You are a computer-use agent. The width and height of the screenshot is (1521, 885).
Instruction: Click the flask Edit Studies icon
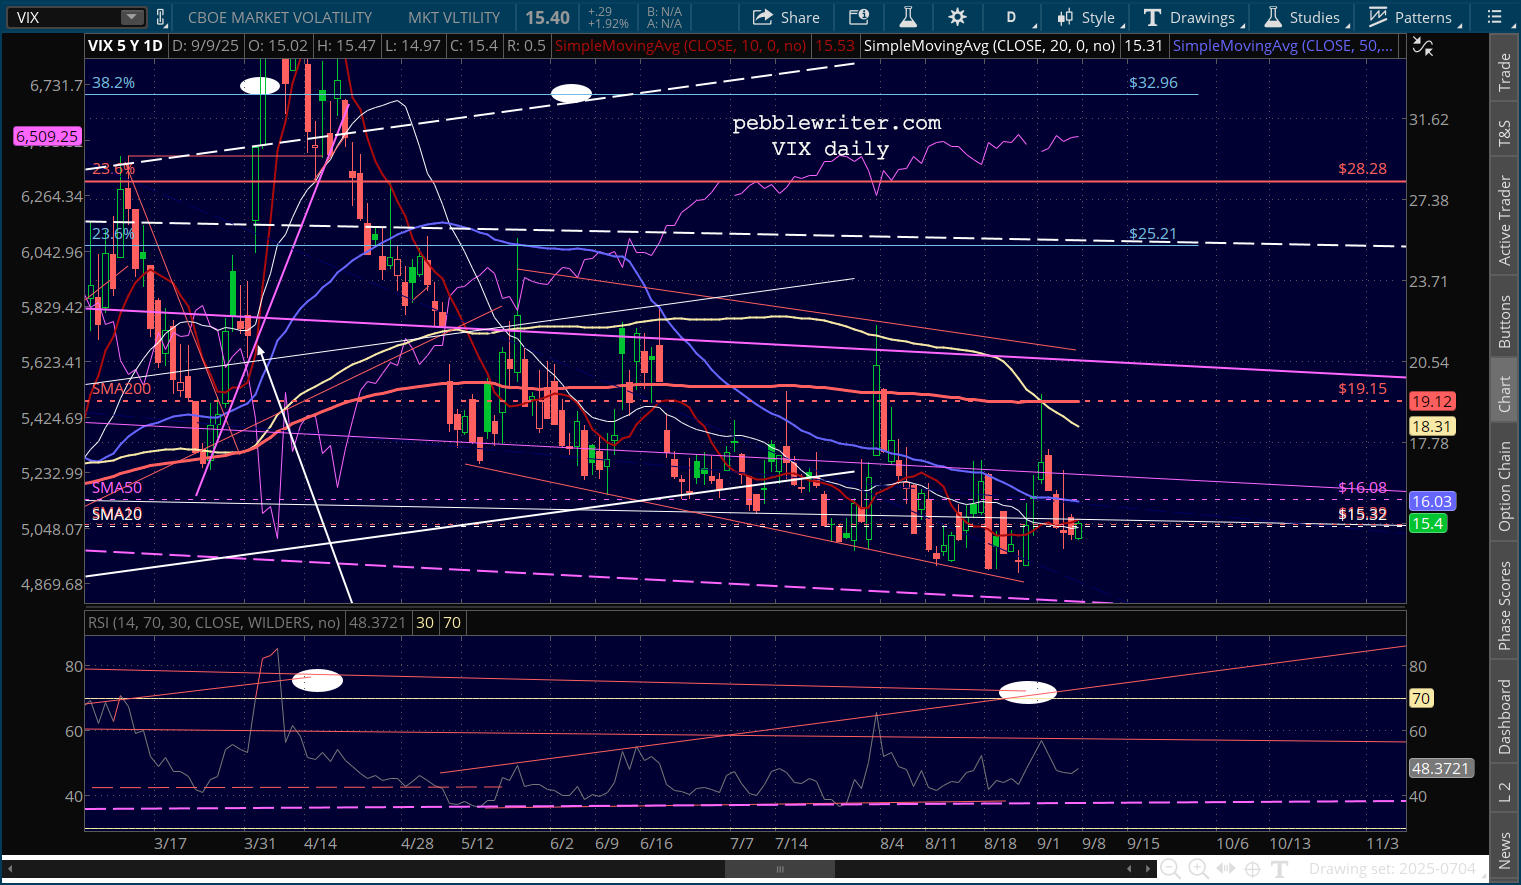click(908, 17)
